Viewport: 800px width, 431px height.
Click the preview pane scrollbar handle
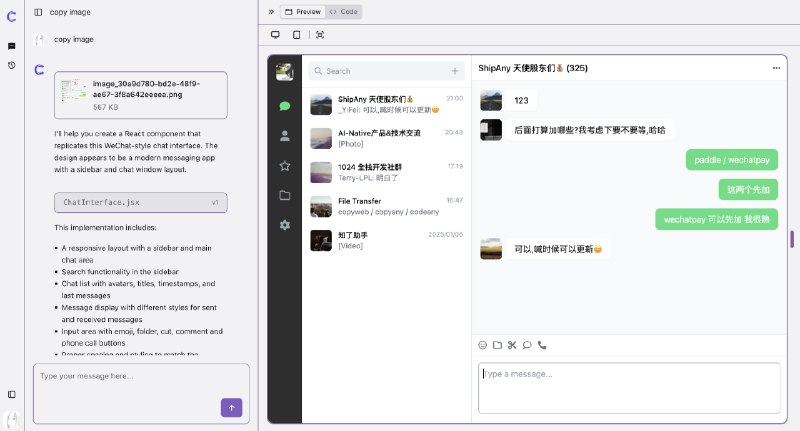click(792, 239)
